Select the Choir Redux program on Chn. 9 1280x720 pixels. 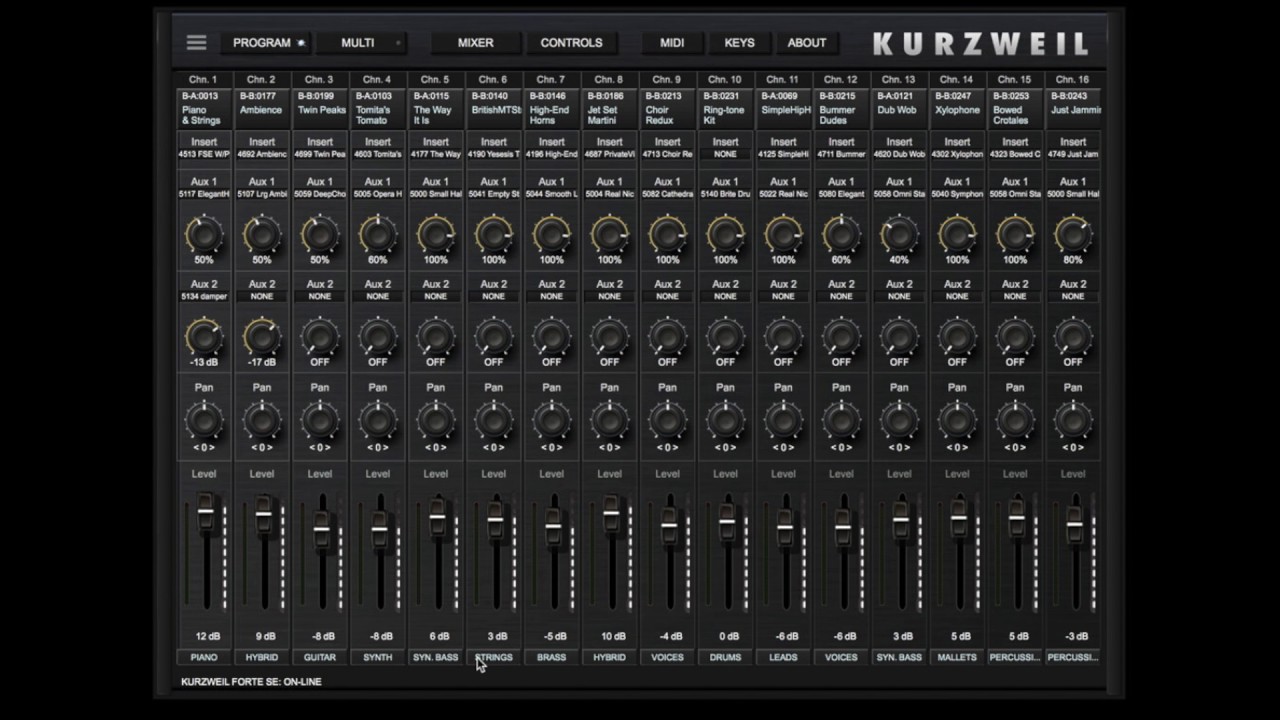(667, 109)
